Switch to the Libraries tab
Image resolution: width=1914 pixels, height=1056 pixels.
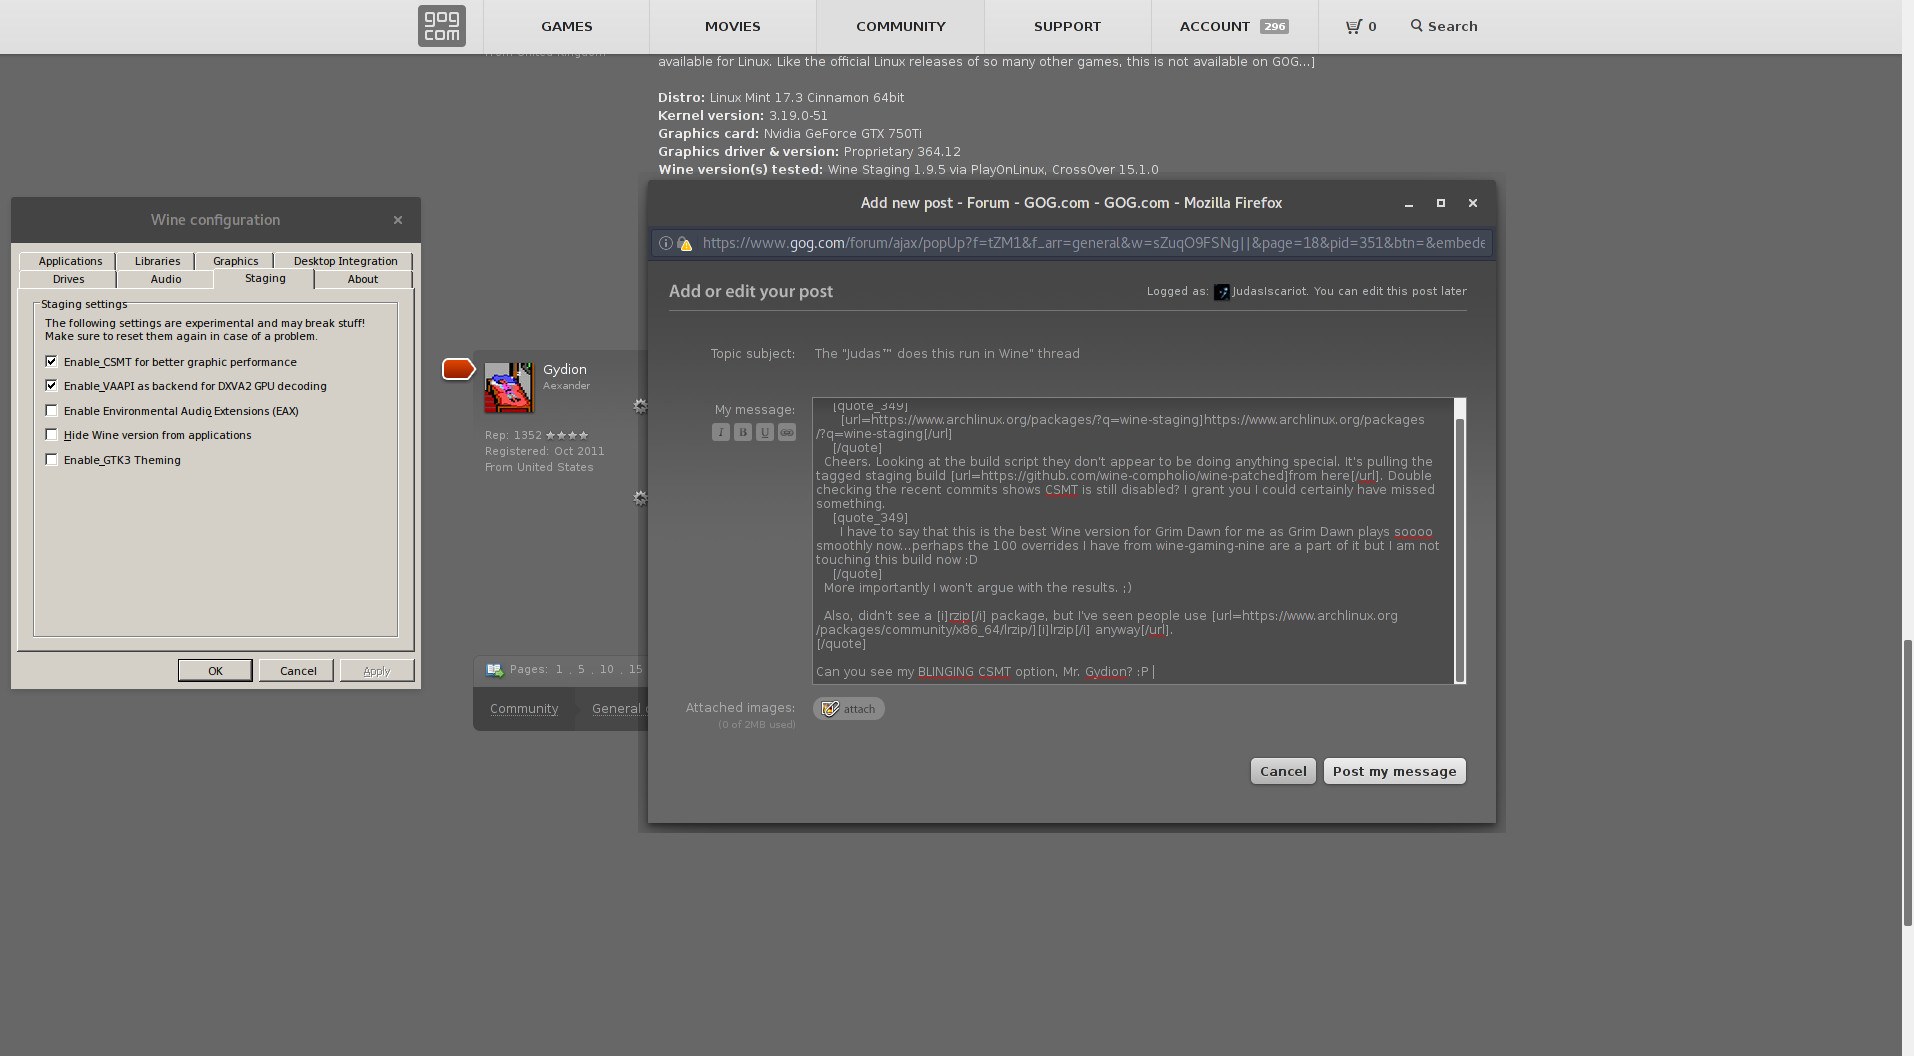point(157,261)
